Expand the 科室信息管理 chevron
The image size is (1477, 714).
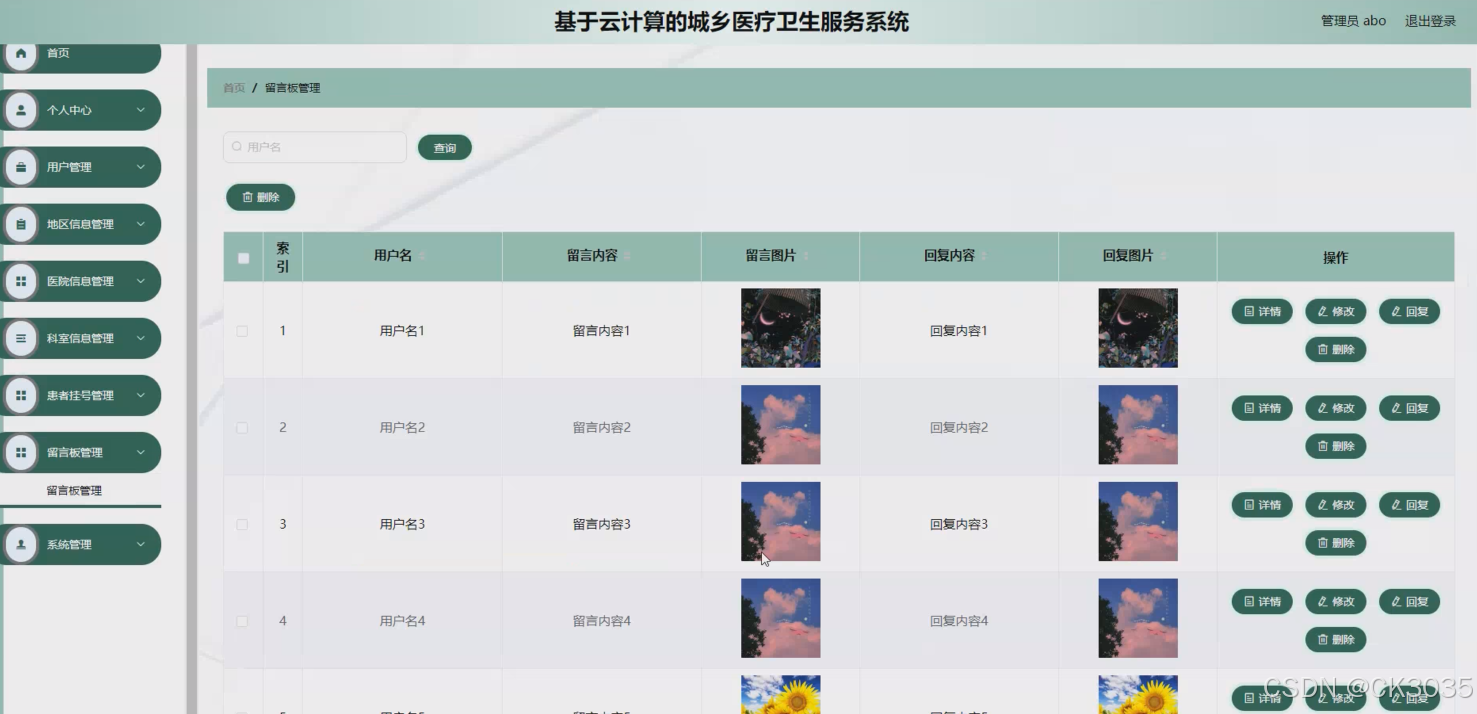click(x=141, y=338)
